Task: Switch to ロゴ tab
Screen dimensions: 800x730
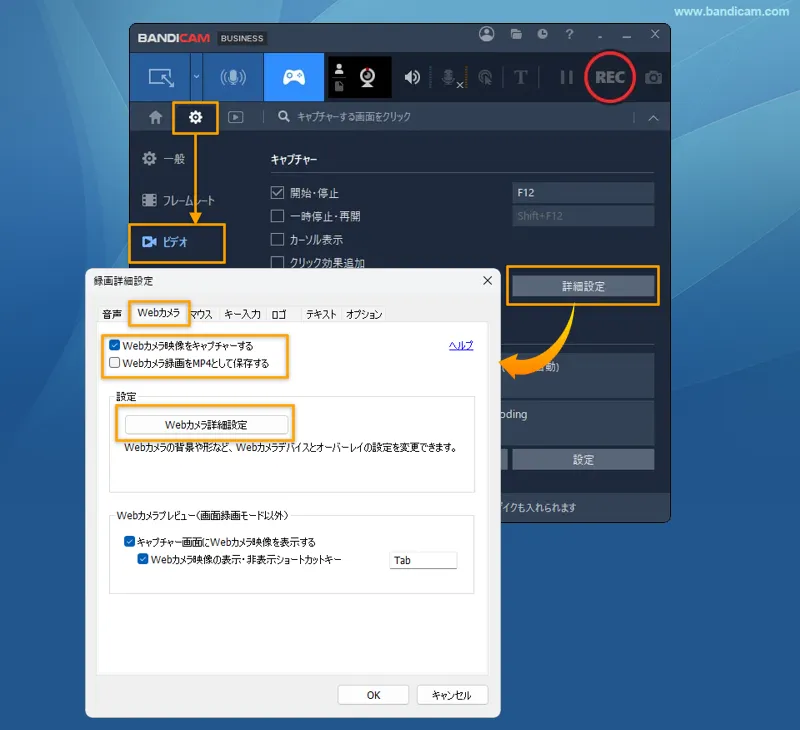Action: pos(279,314)
